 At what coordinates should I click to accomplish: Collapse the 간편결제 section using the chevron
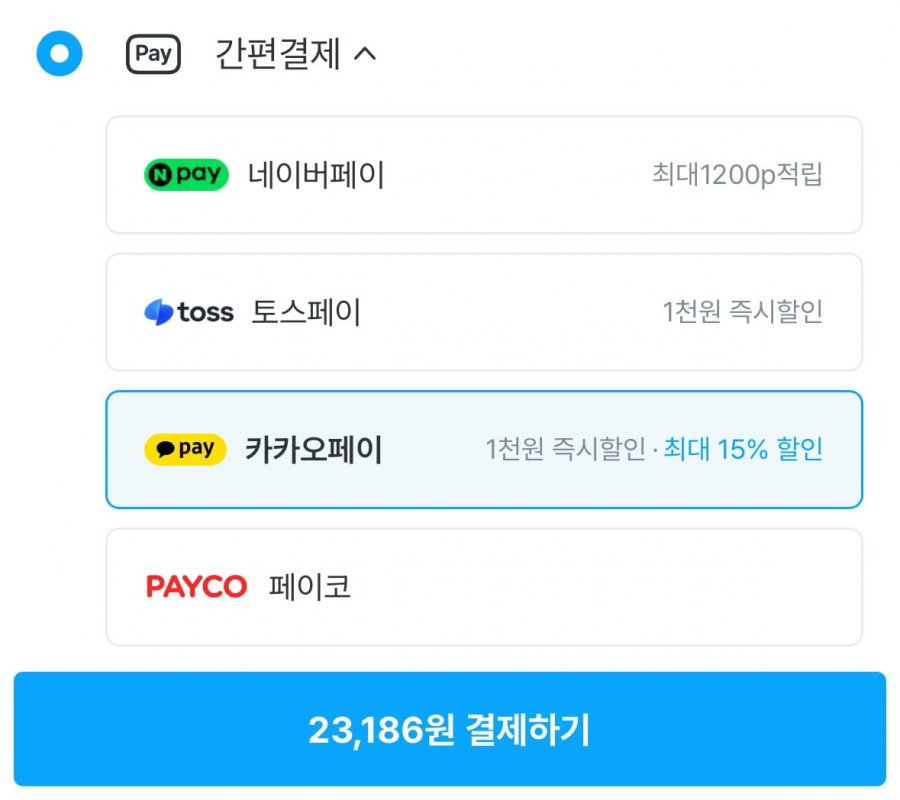pyautogui.click(x=366, y=54)
